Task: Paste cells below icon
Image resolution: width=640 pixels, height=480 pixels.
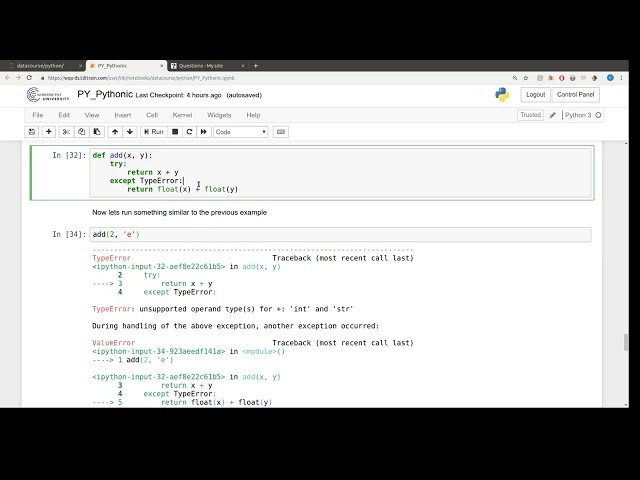Action: pos(97,132)
